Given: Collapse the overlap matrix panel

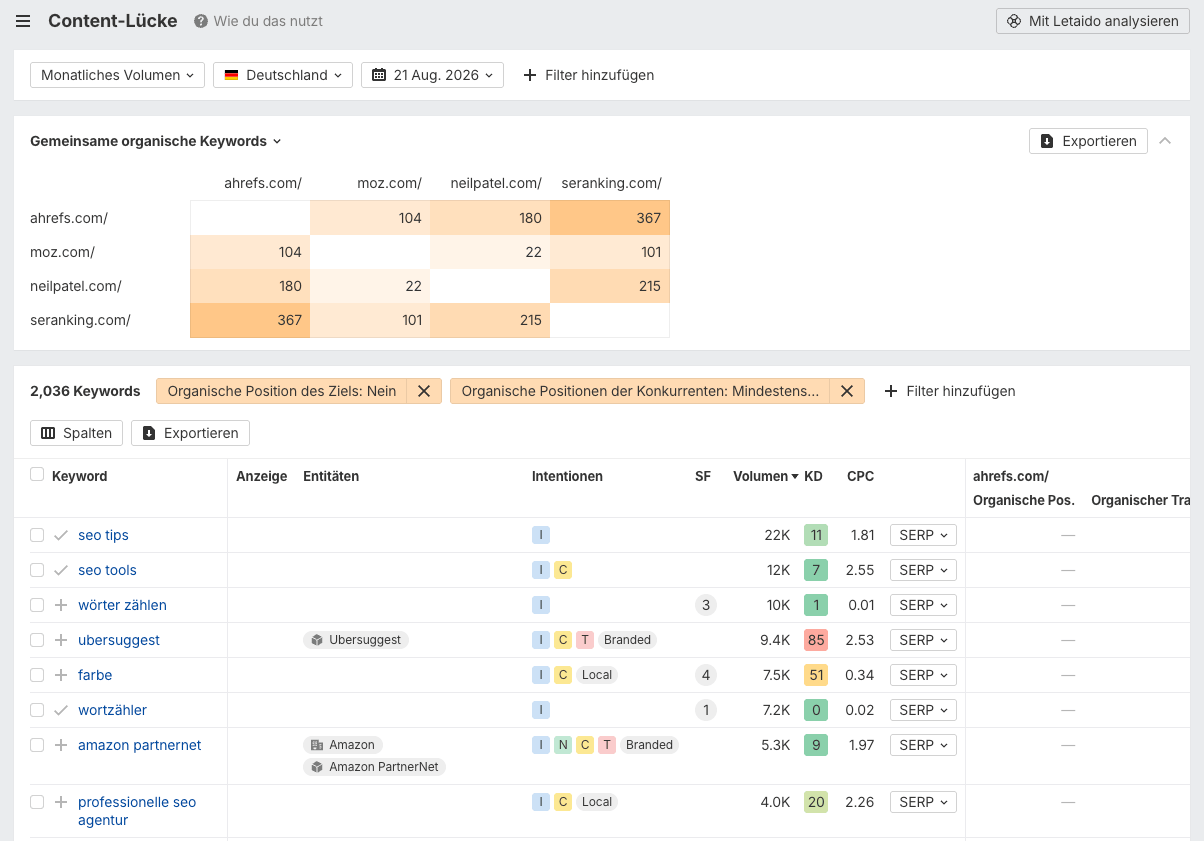Looking at the screenshot, I should [x=1165, y=141].
